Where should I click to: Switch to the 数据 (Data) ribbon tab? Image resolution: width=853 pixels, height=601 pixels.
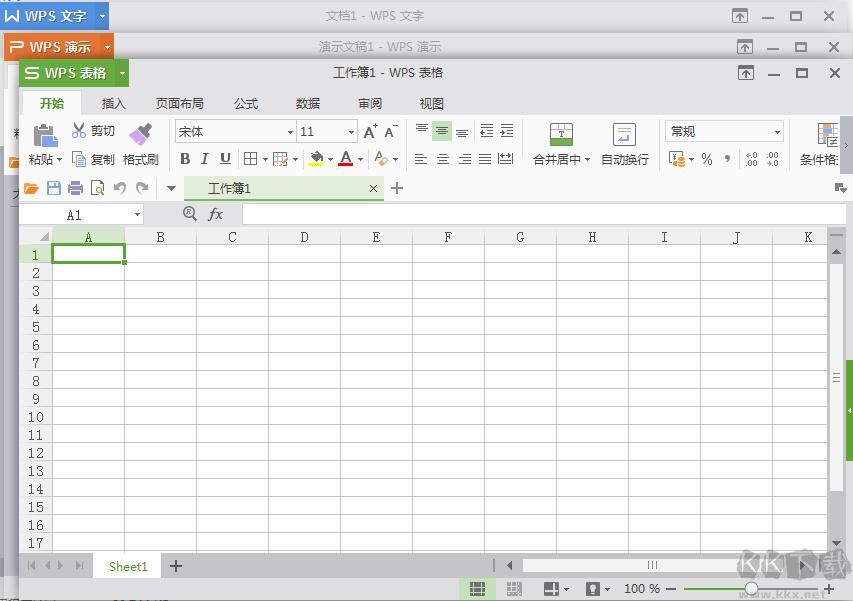(x=307, y=103)
